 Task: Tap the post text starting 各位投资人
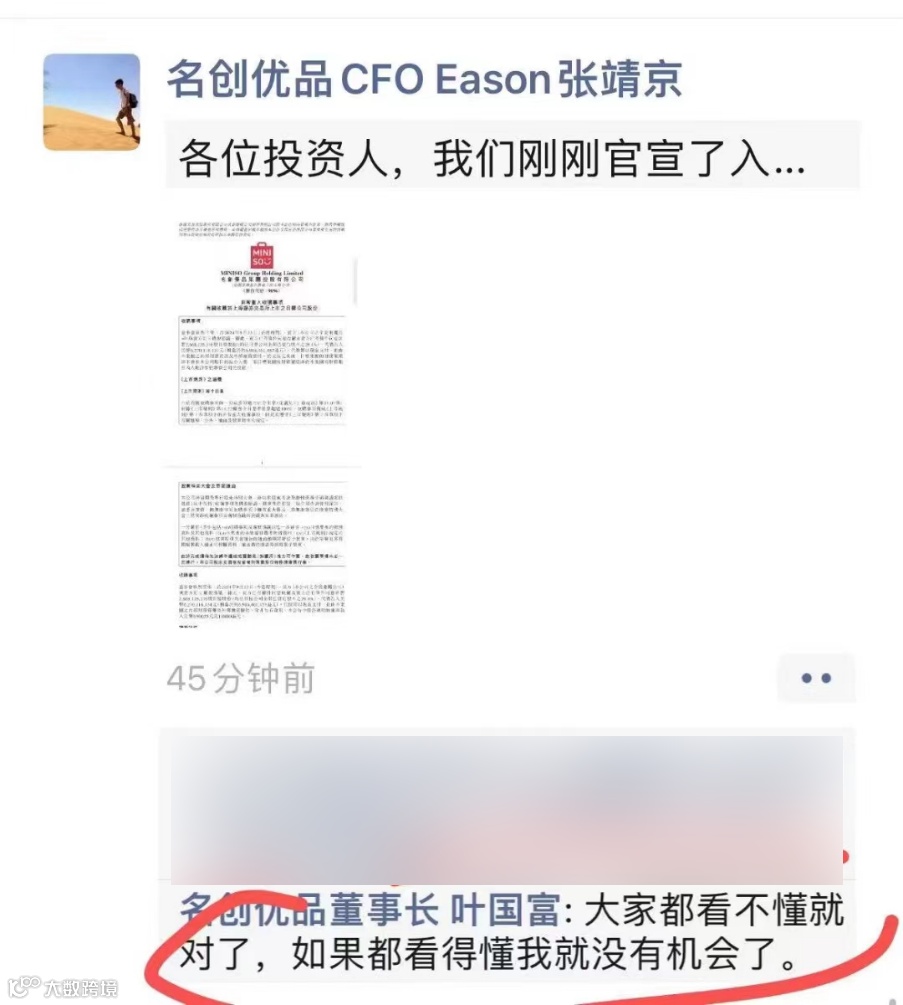click(492, 158)
